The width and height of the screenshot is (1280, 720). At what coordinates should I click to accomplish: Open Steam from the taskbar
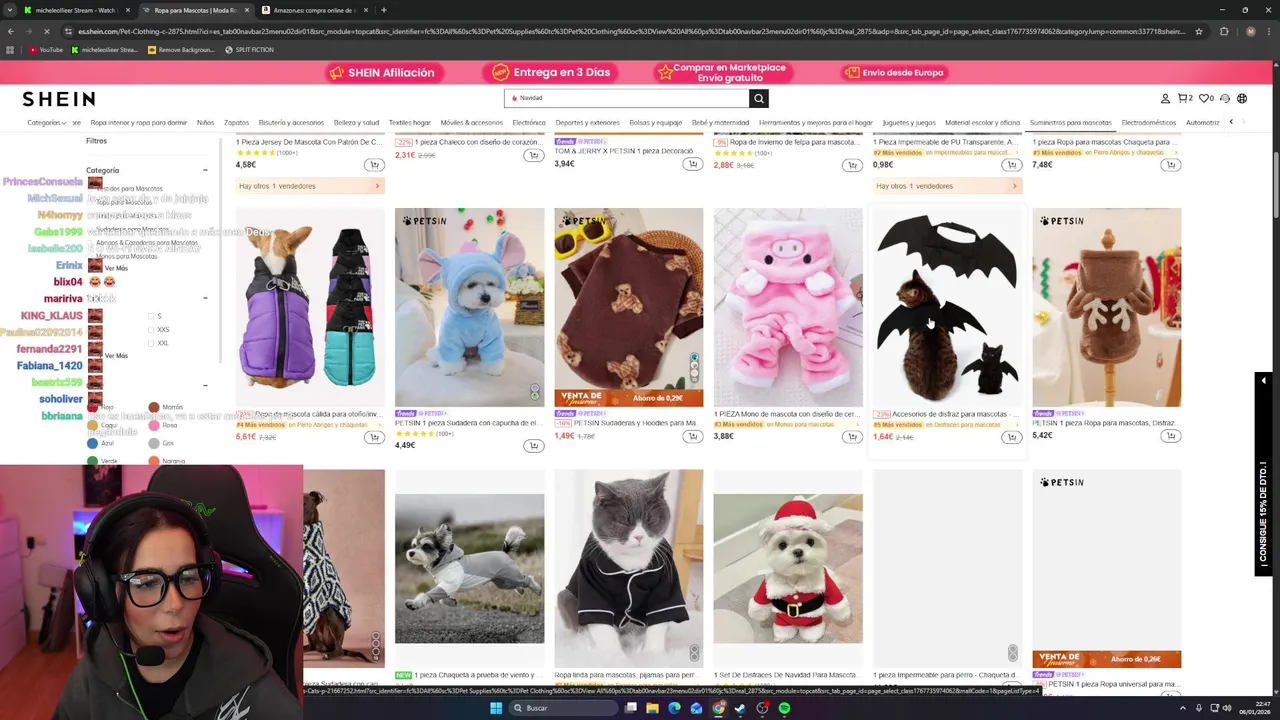click(x=740, y=708)
